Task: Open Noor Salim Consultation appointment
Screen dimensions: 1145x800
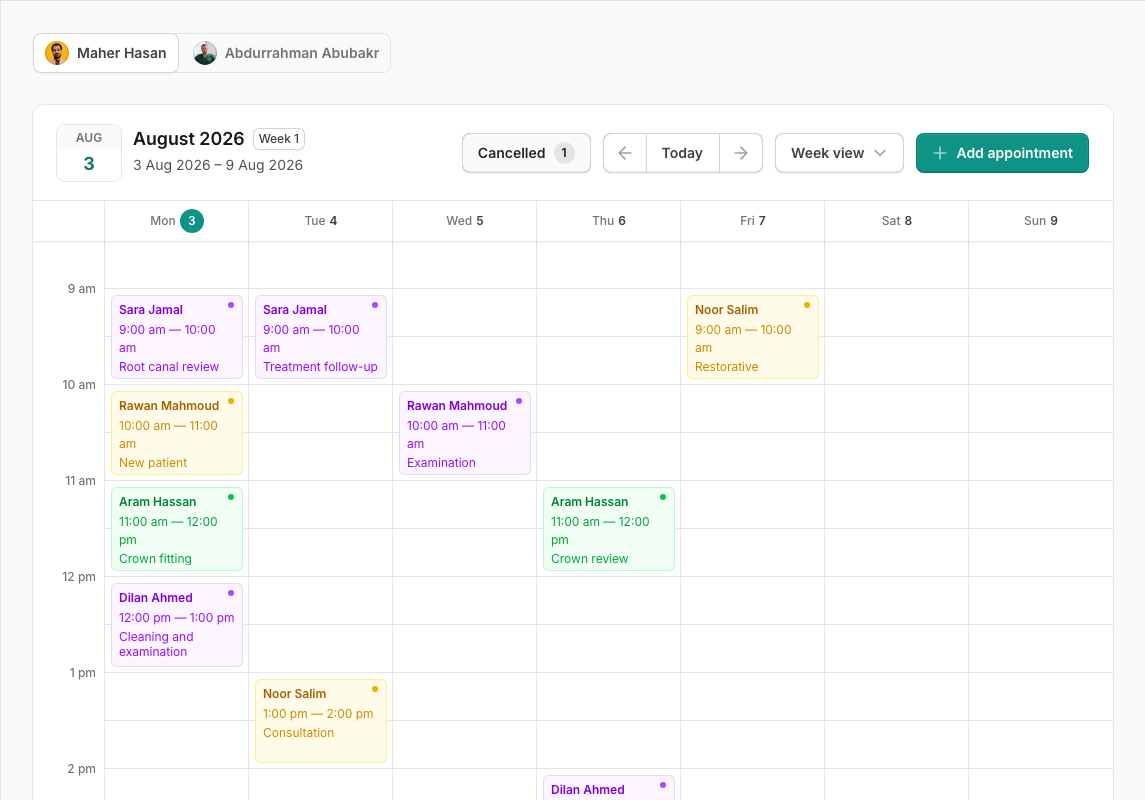Action: (321, 721)
